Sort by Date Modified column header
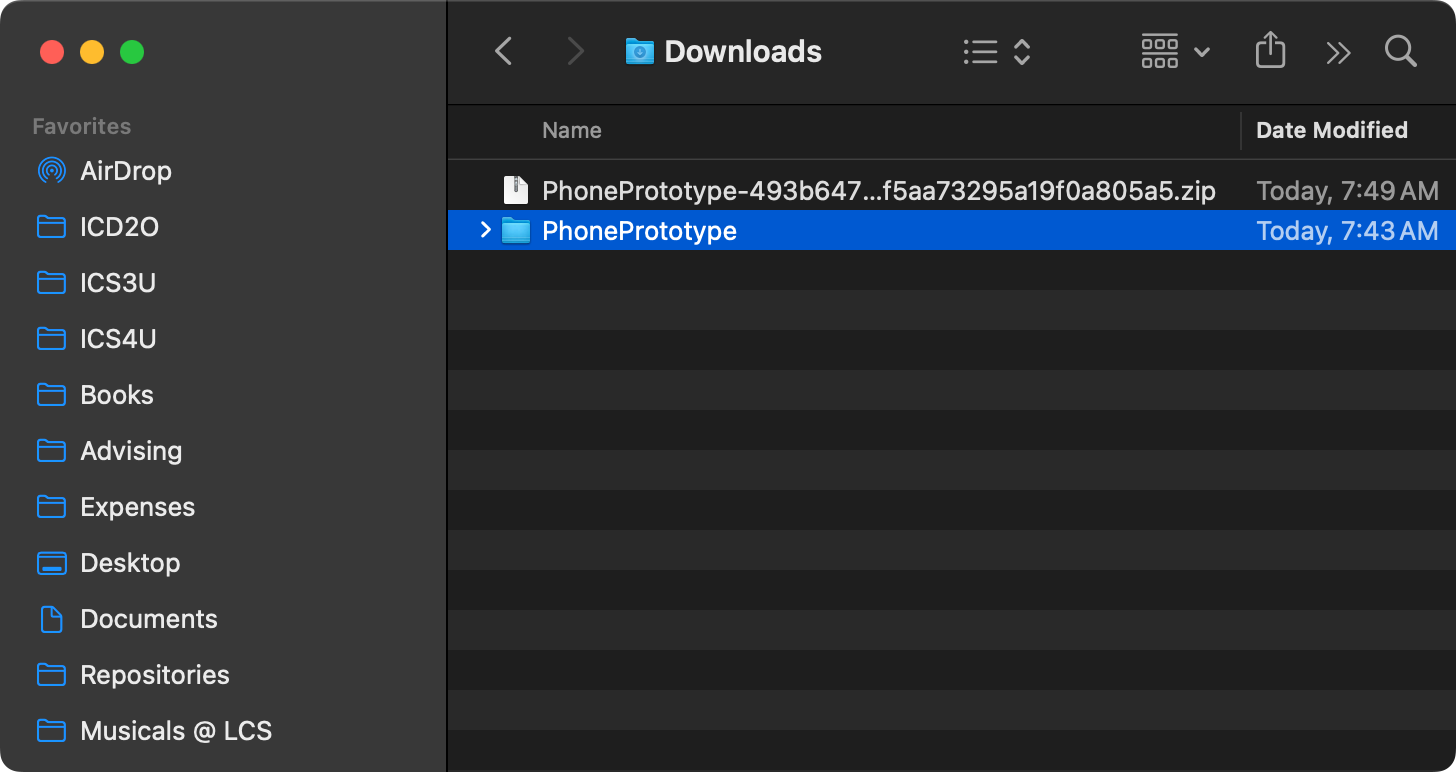The width and height of the screenshot is (1456, 772). (x=1331, y=130)
